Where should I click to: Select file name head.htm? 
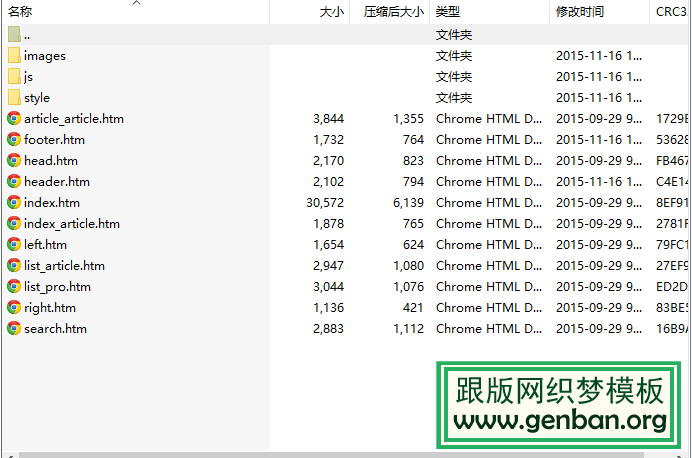(51, 161)
